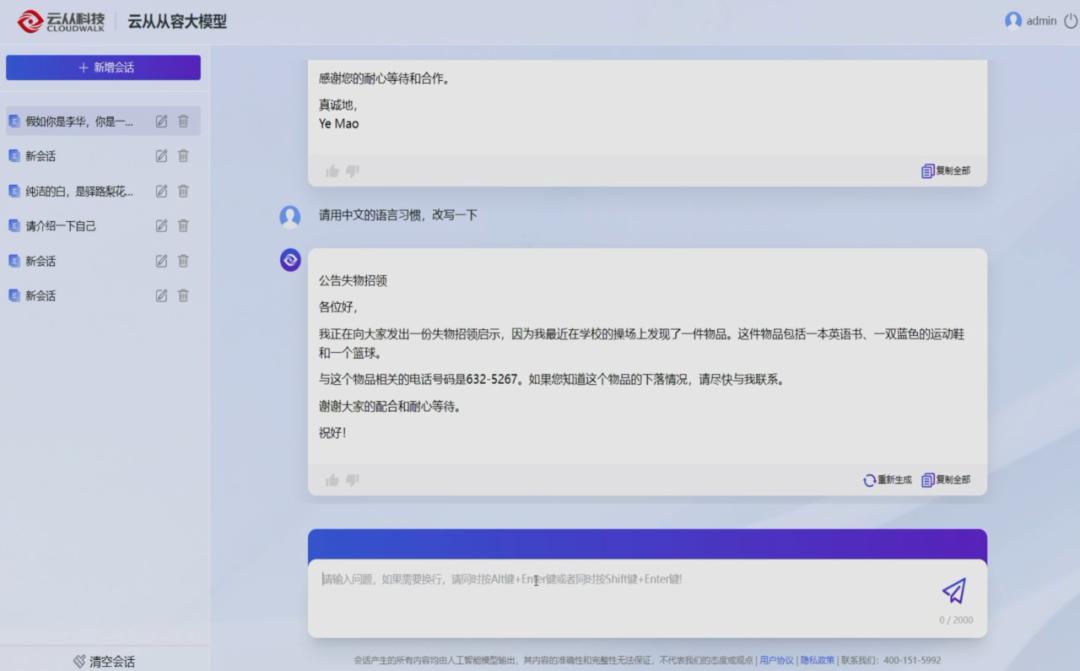The width and height of the screenshot is (1080, 671).
Task: Open the 用户协议 link
Action: click(x=776, y=660)
